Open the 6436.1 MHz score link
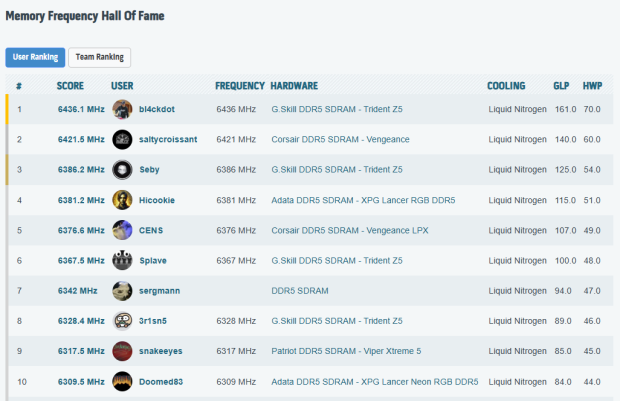This screenshot has height=401, width=620. point(80,109)
